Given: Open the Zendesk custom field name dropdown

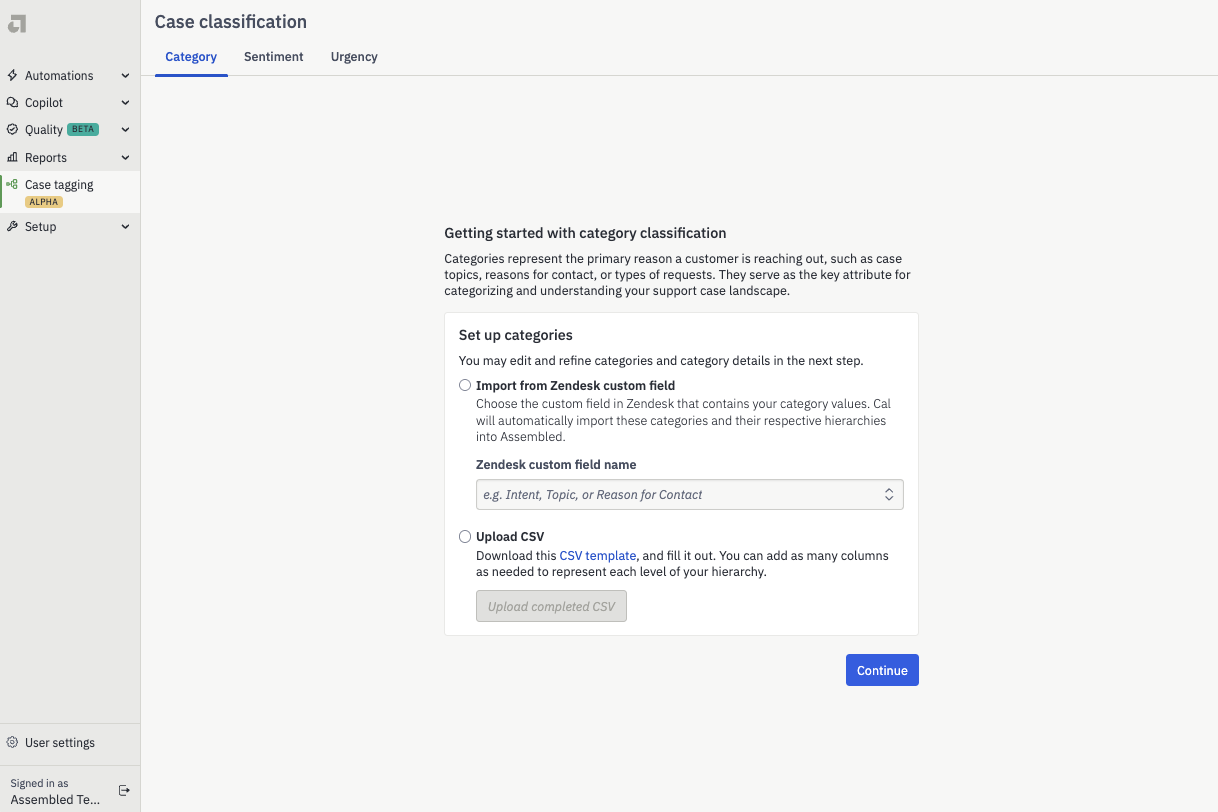Looking at the screenshot, I should pos(690,495).
